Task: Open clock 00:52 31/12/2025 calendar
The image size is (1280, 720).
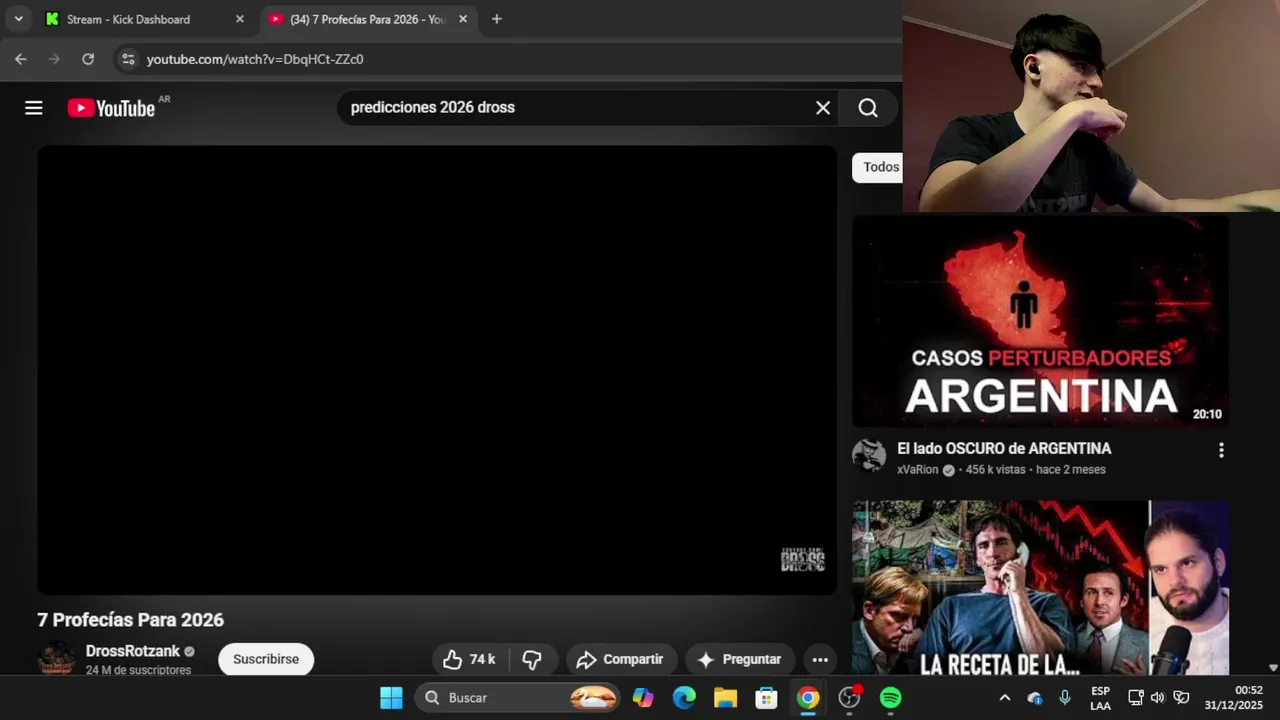Action: pyautogui.click(x=1233, y=697)
